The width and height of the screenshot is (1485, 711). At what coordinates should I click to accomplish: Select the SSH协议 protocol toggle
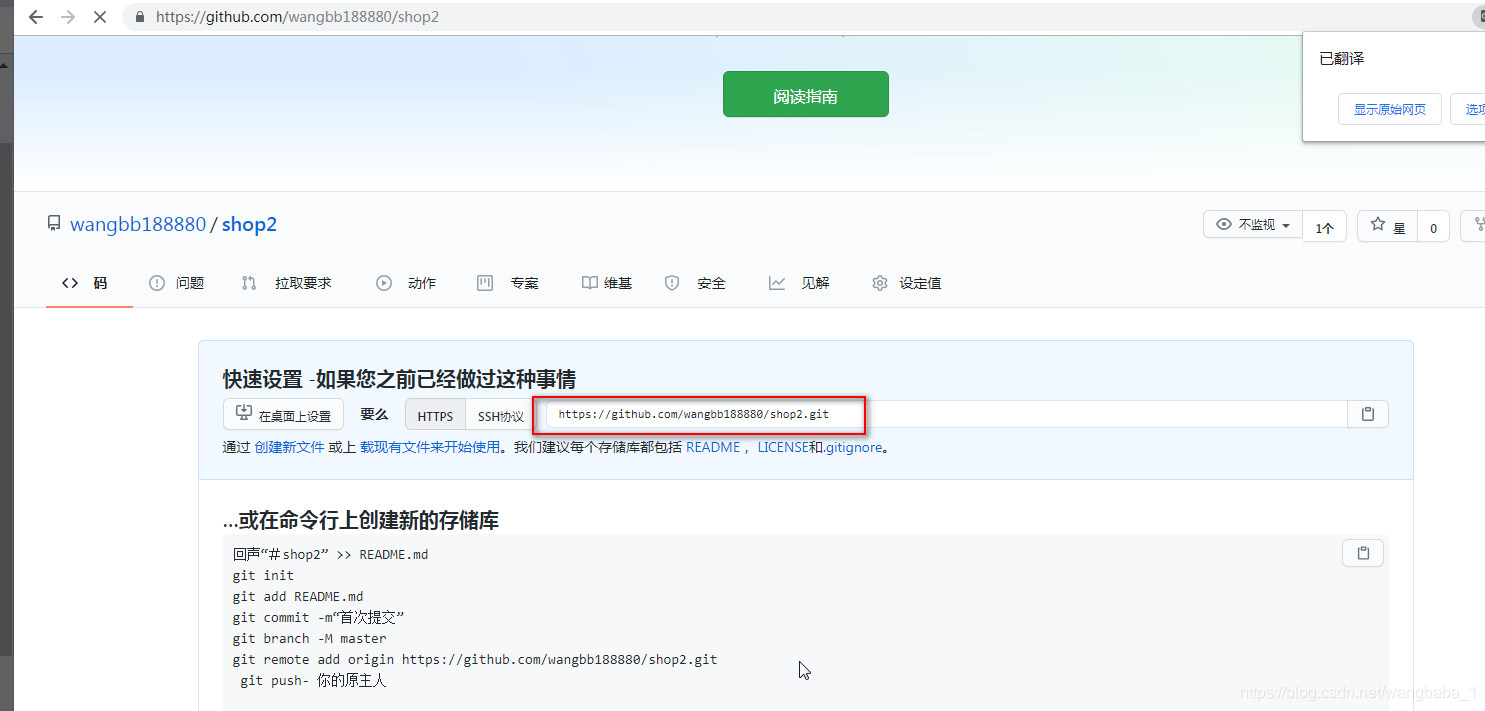click(x=500, y=415)
